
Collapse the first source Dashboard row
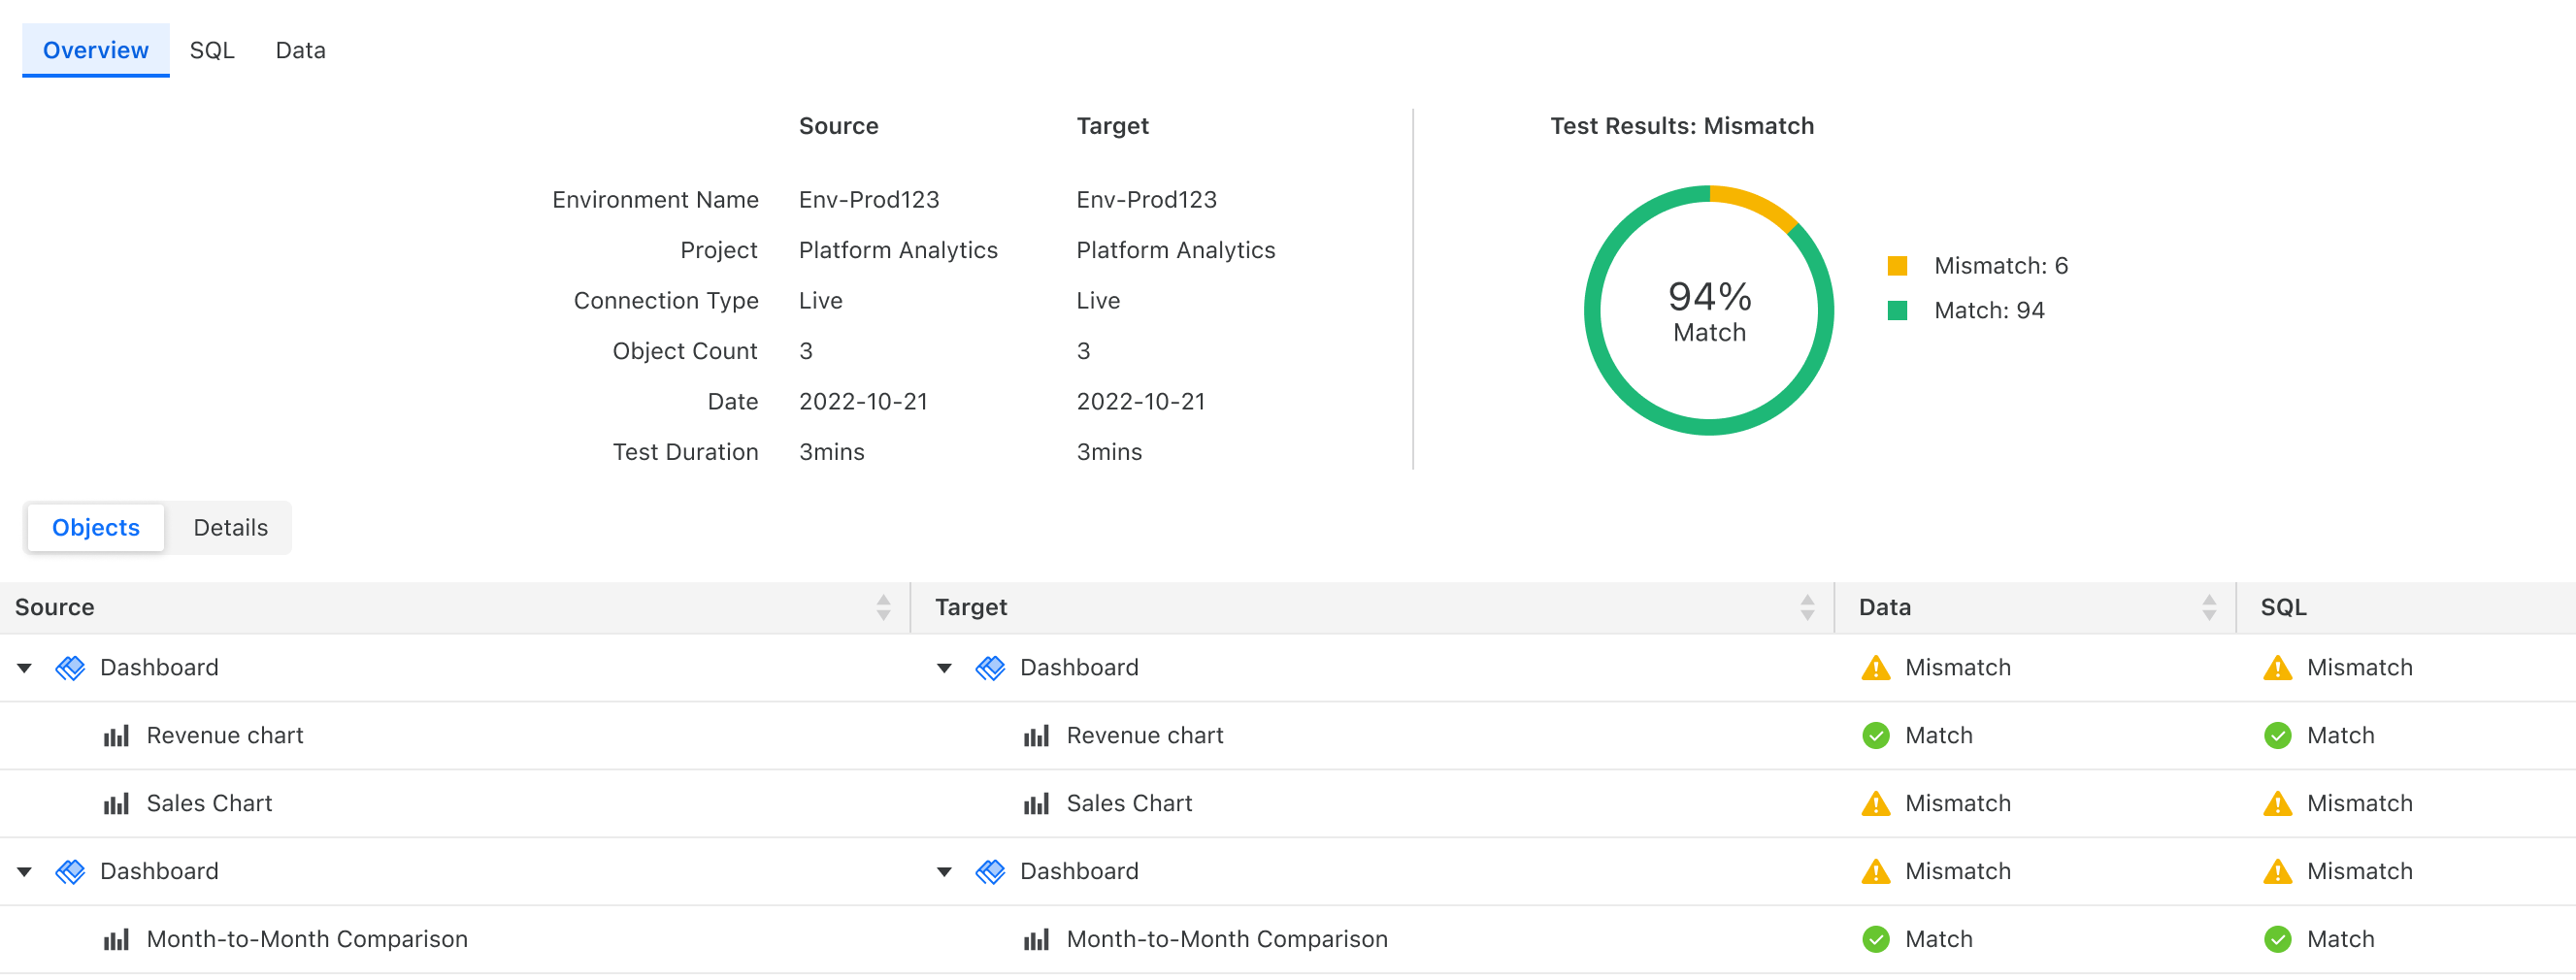tap(25, 668)
